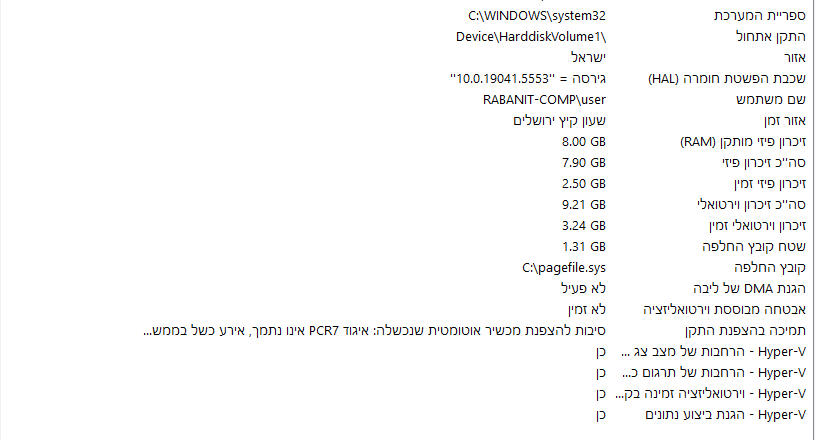Highlight total virtual memory 9.21 GB row
Viewport: 815px width, 440px height.
point(751,204)
